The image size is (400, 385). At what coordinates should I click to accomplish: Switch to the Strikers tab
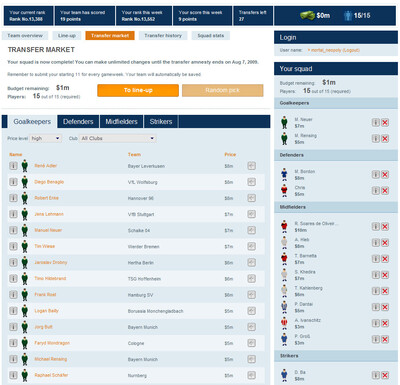pyautogui.click(x=161, y=122)
